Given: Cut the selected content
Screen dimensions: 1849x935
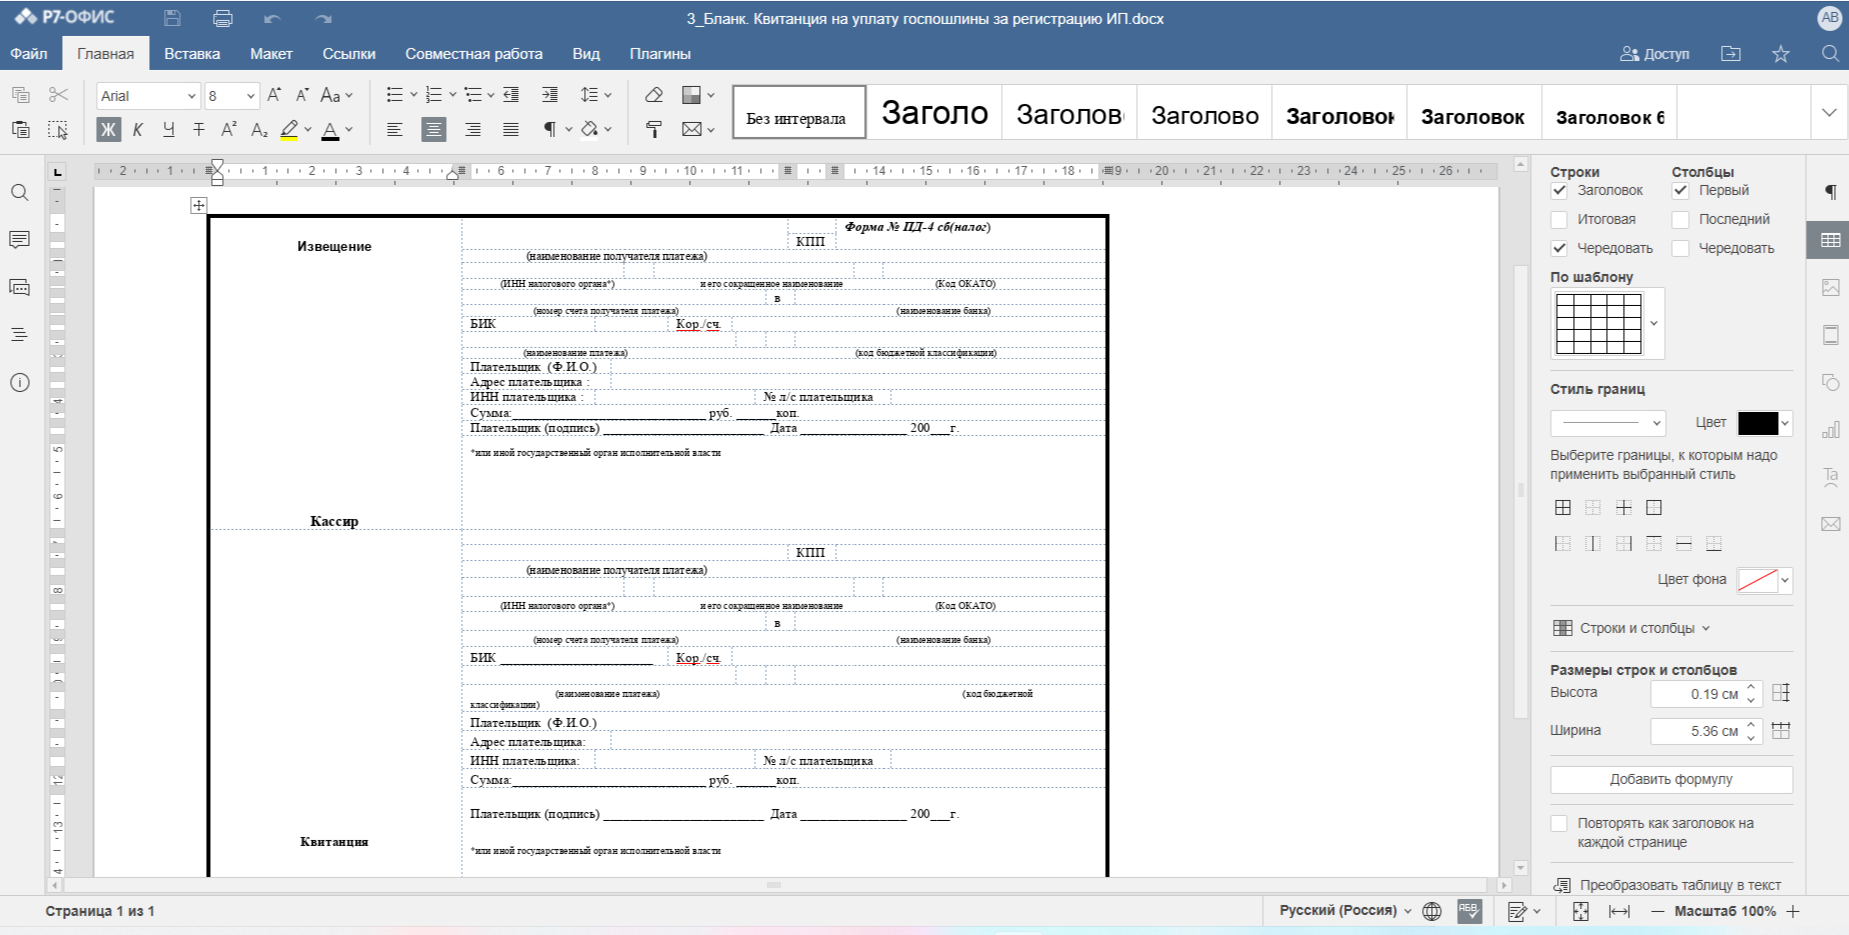Looking at the screenshot, I should pos(58,95).
